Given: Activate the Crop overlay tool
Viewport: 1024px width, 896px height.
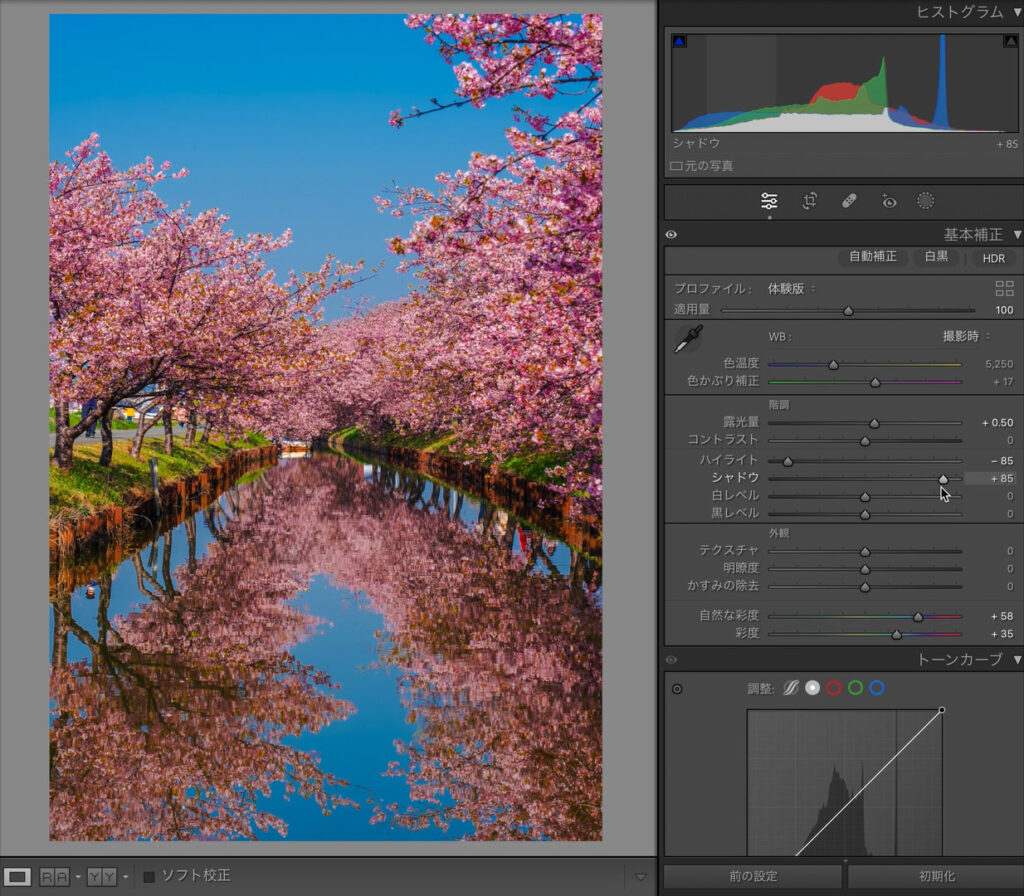Looking at the screenshot, I should pos(810,201).
